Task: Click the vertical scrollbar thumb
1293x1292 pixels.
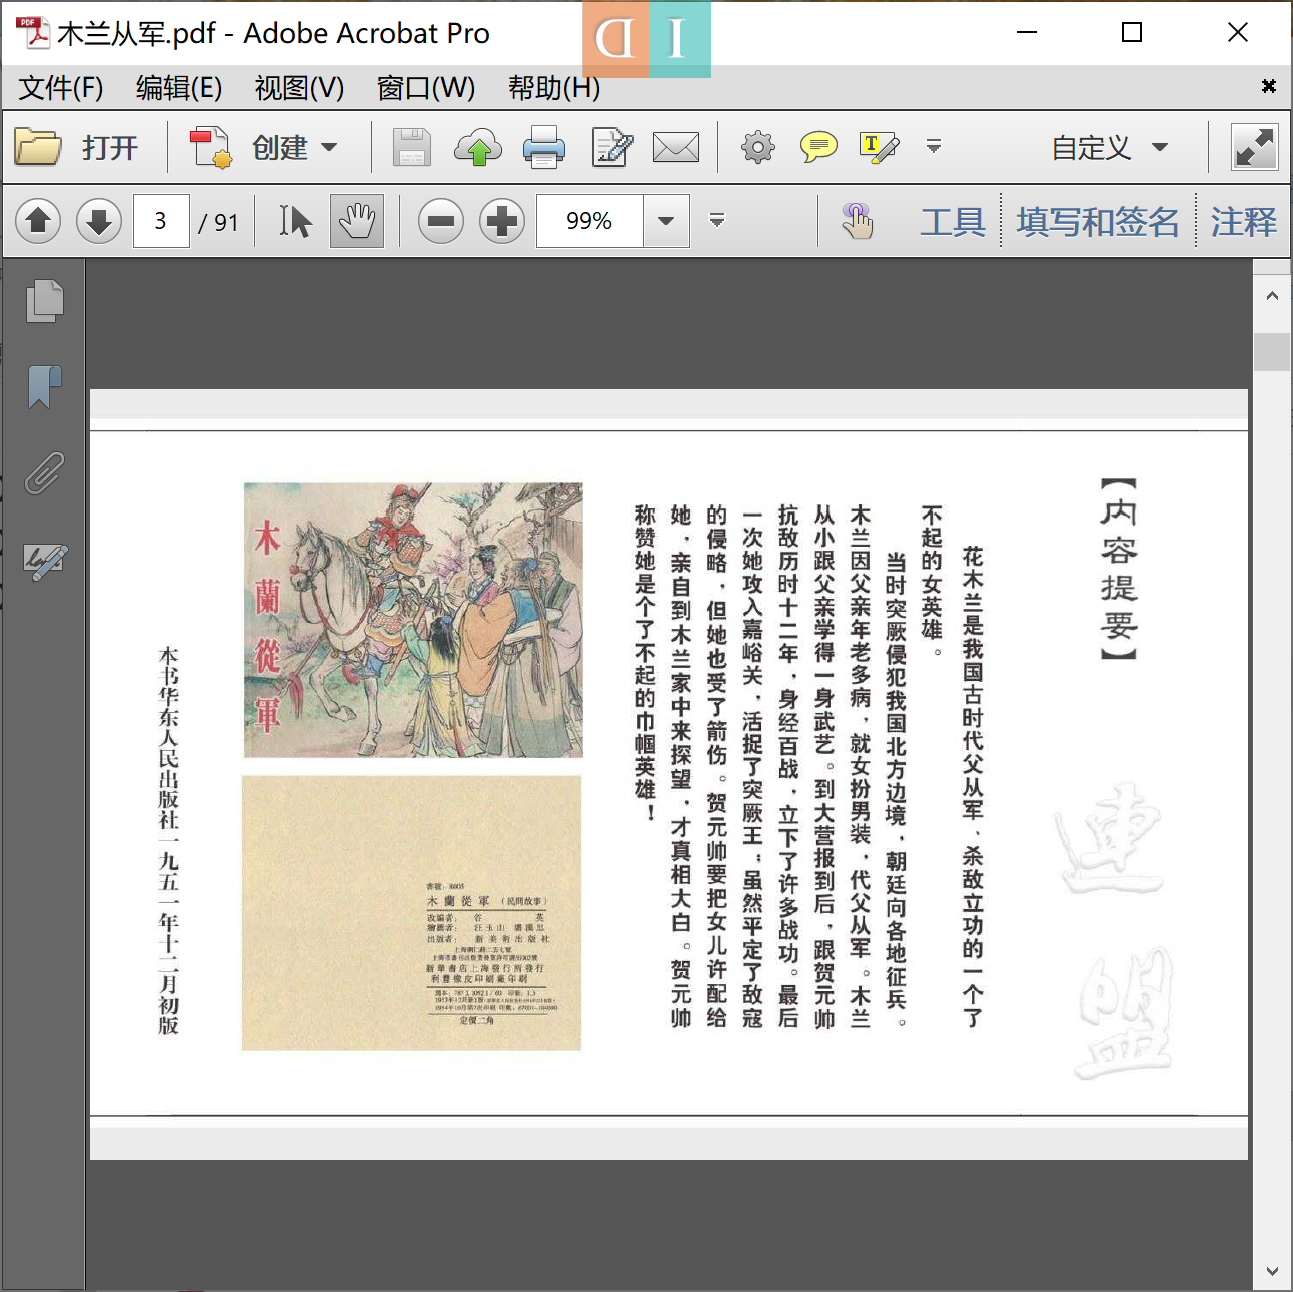Action: pos(1272,352)
